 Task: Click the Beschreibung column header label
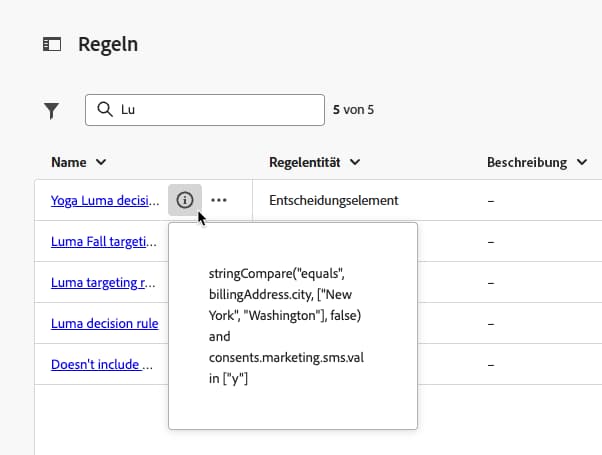[527, 162]
